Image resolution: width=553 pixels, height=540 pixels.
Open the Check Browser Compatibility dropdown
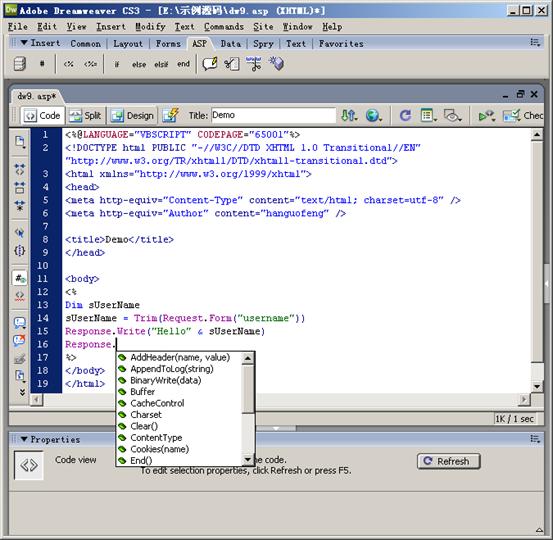click(x=522, y=115)
